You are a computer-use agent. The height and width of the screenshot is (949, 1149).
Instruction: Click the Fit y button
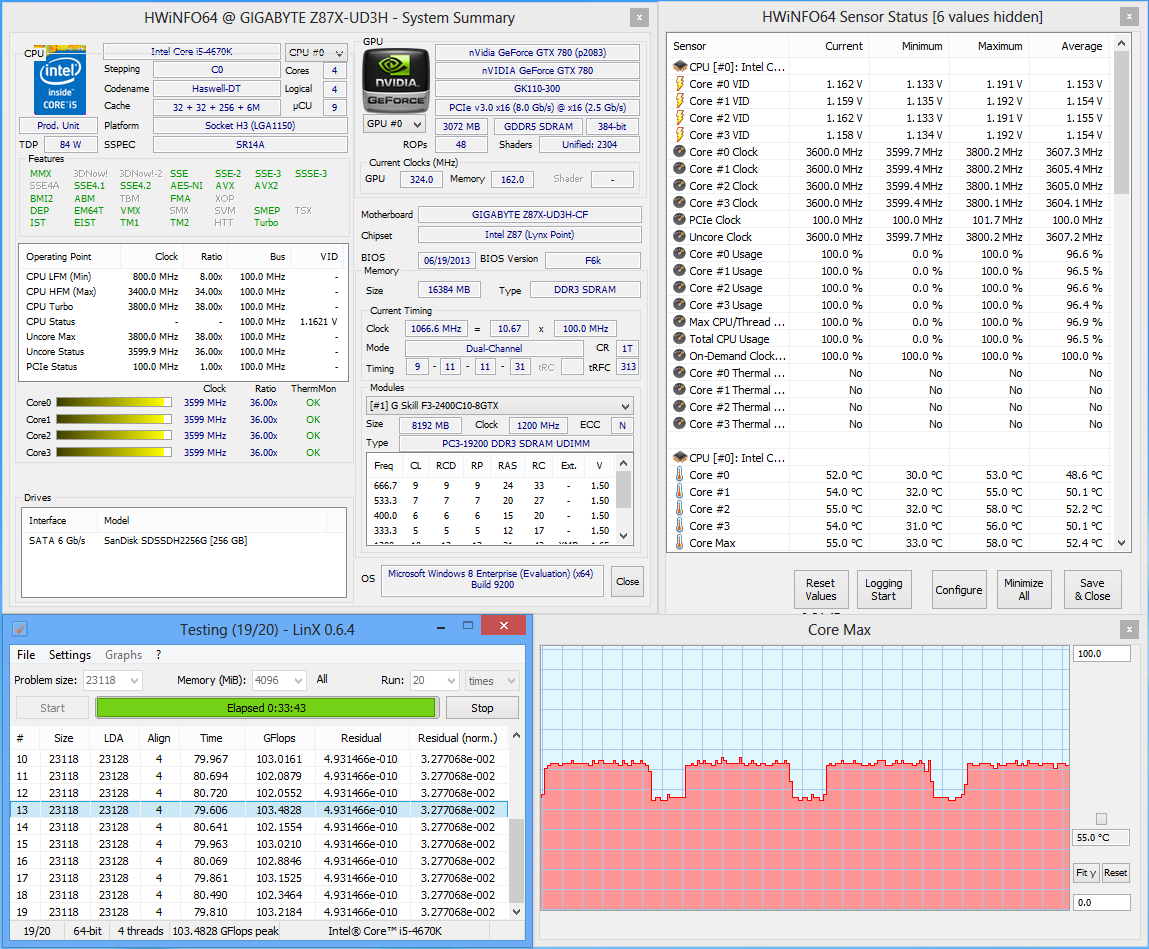tap(1086, 873)
